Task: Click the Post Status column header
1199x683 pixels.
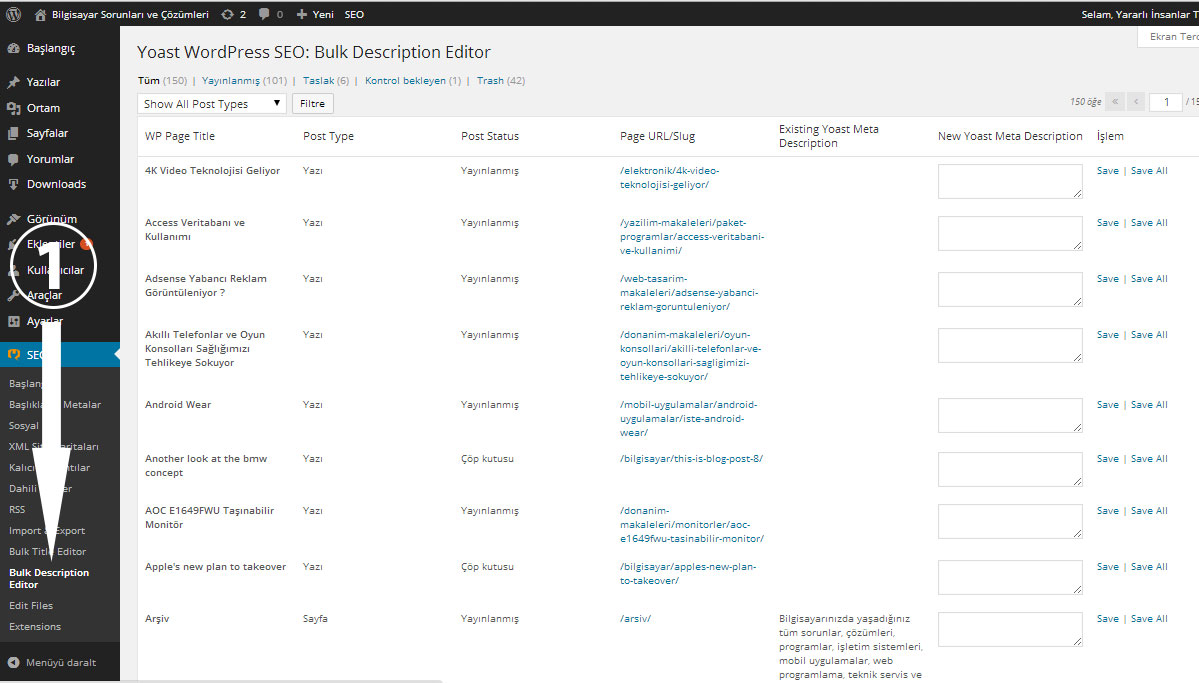Action: point(489,136)
